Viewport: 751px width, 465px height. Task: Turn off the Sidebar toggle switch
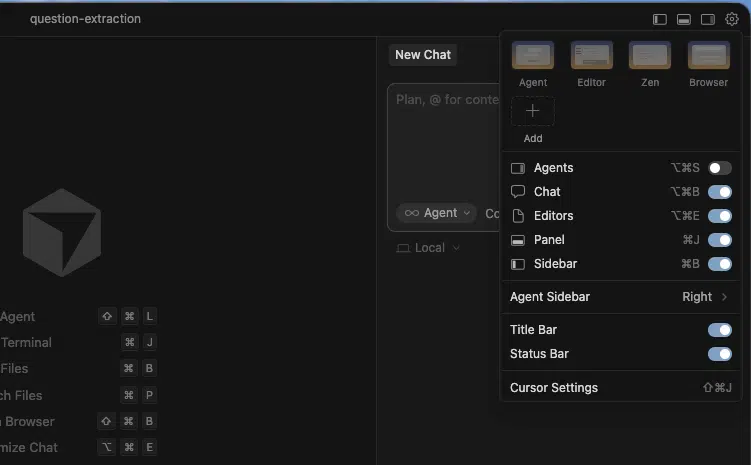click(x=720, y=264)
